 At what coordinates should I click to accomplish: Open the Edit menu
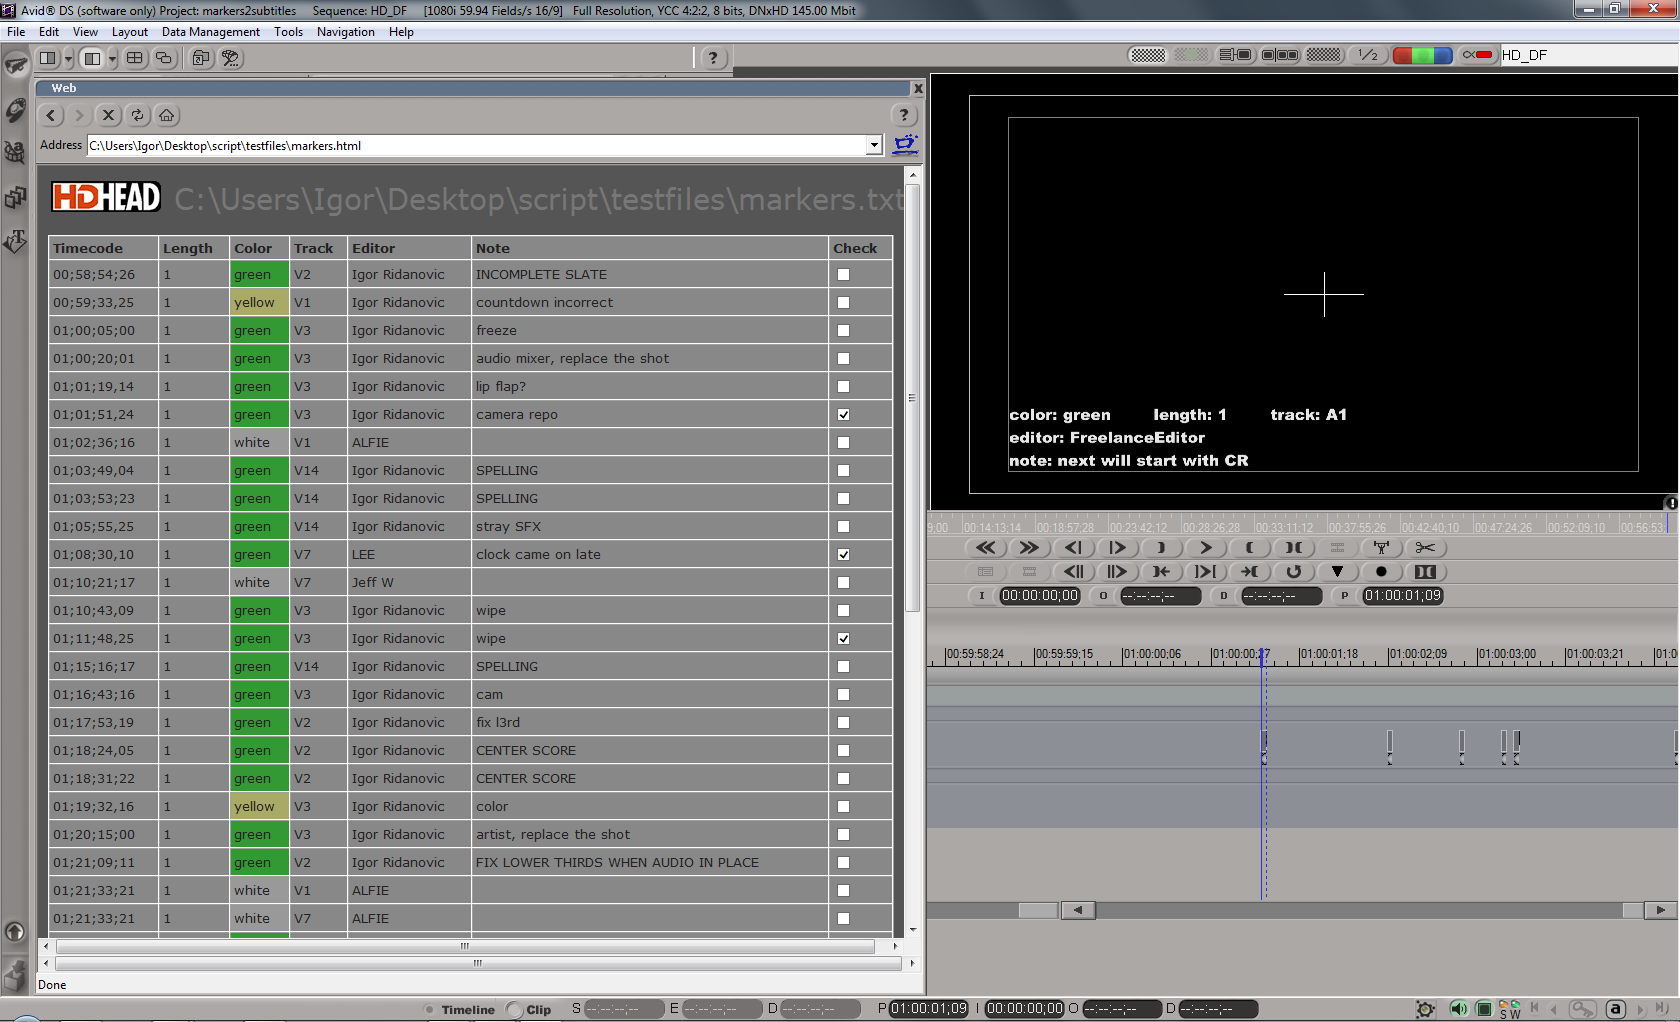click(x=49, y=32)
